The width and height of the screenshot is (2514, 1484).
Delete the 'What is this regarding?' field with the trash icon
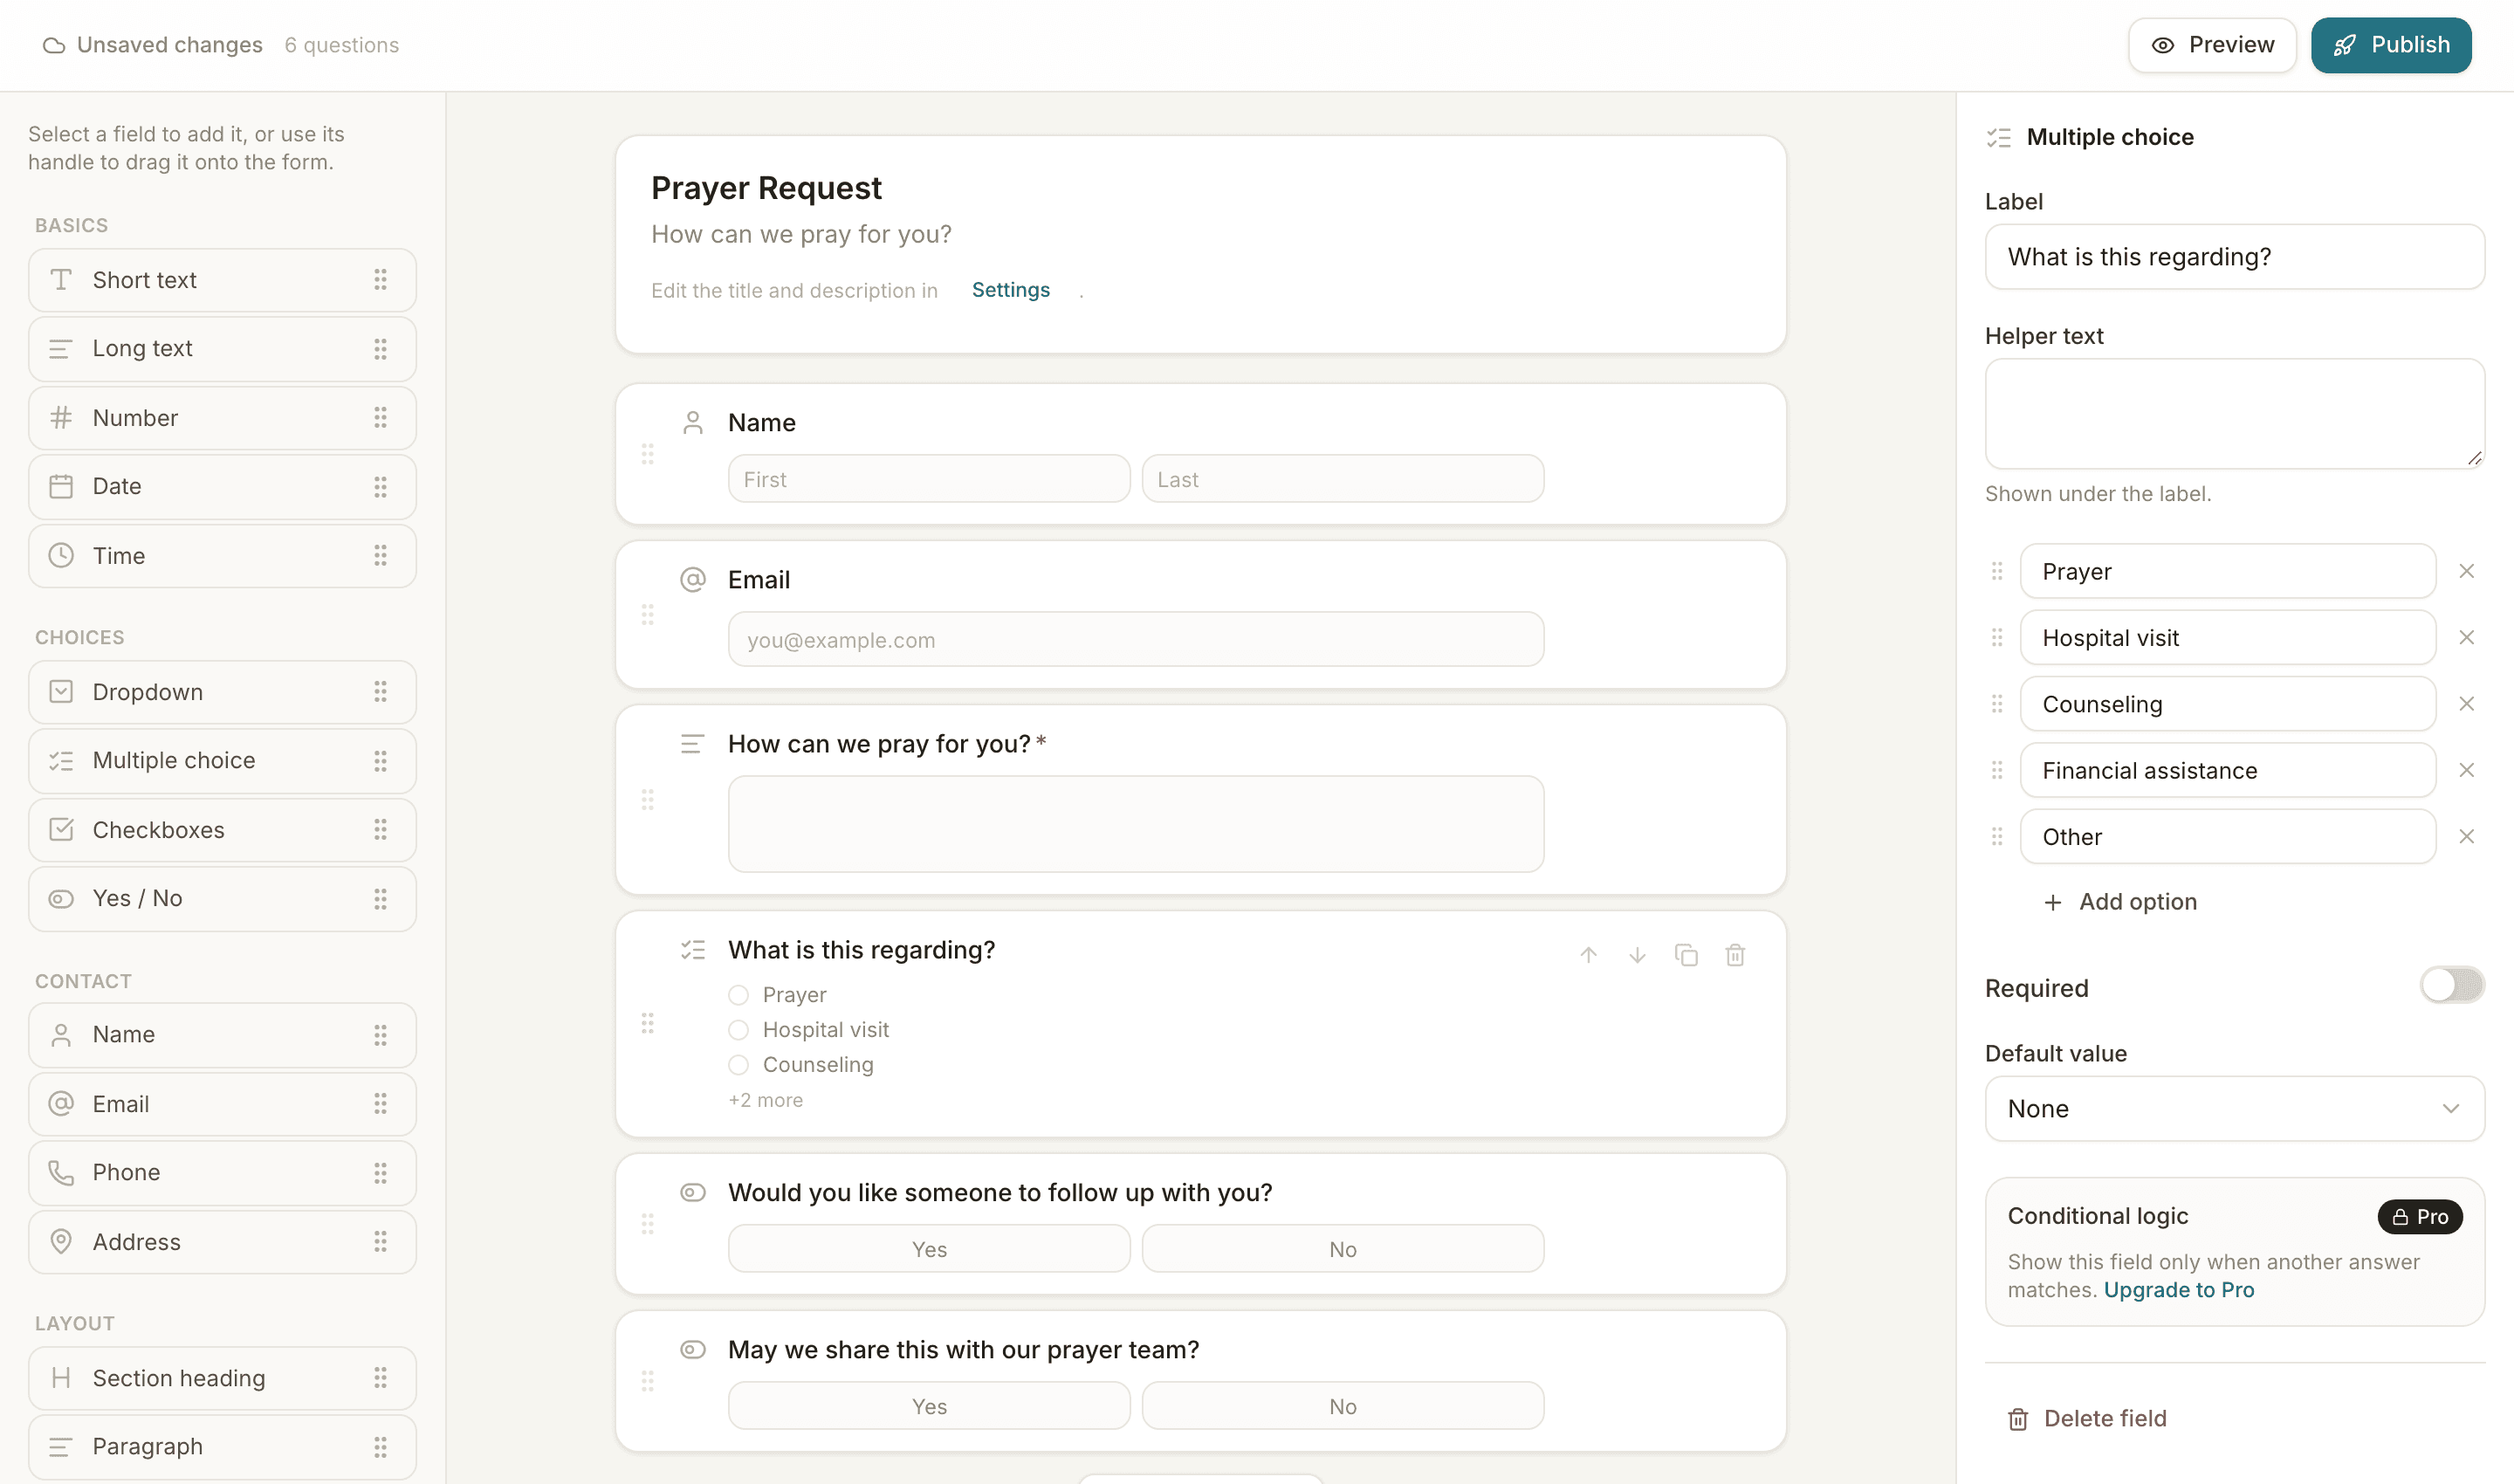[x=1735, y=955]
